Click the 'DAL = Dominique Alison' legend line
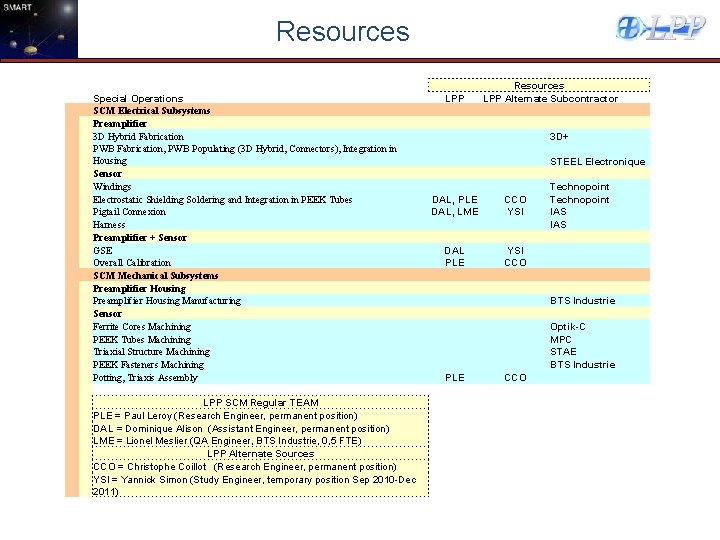Viewport: 720px width, 540px height. coord(241,428)
